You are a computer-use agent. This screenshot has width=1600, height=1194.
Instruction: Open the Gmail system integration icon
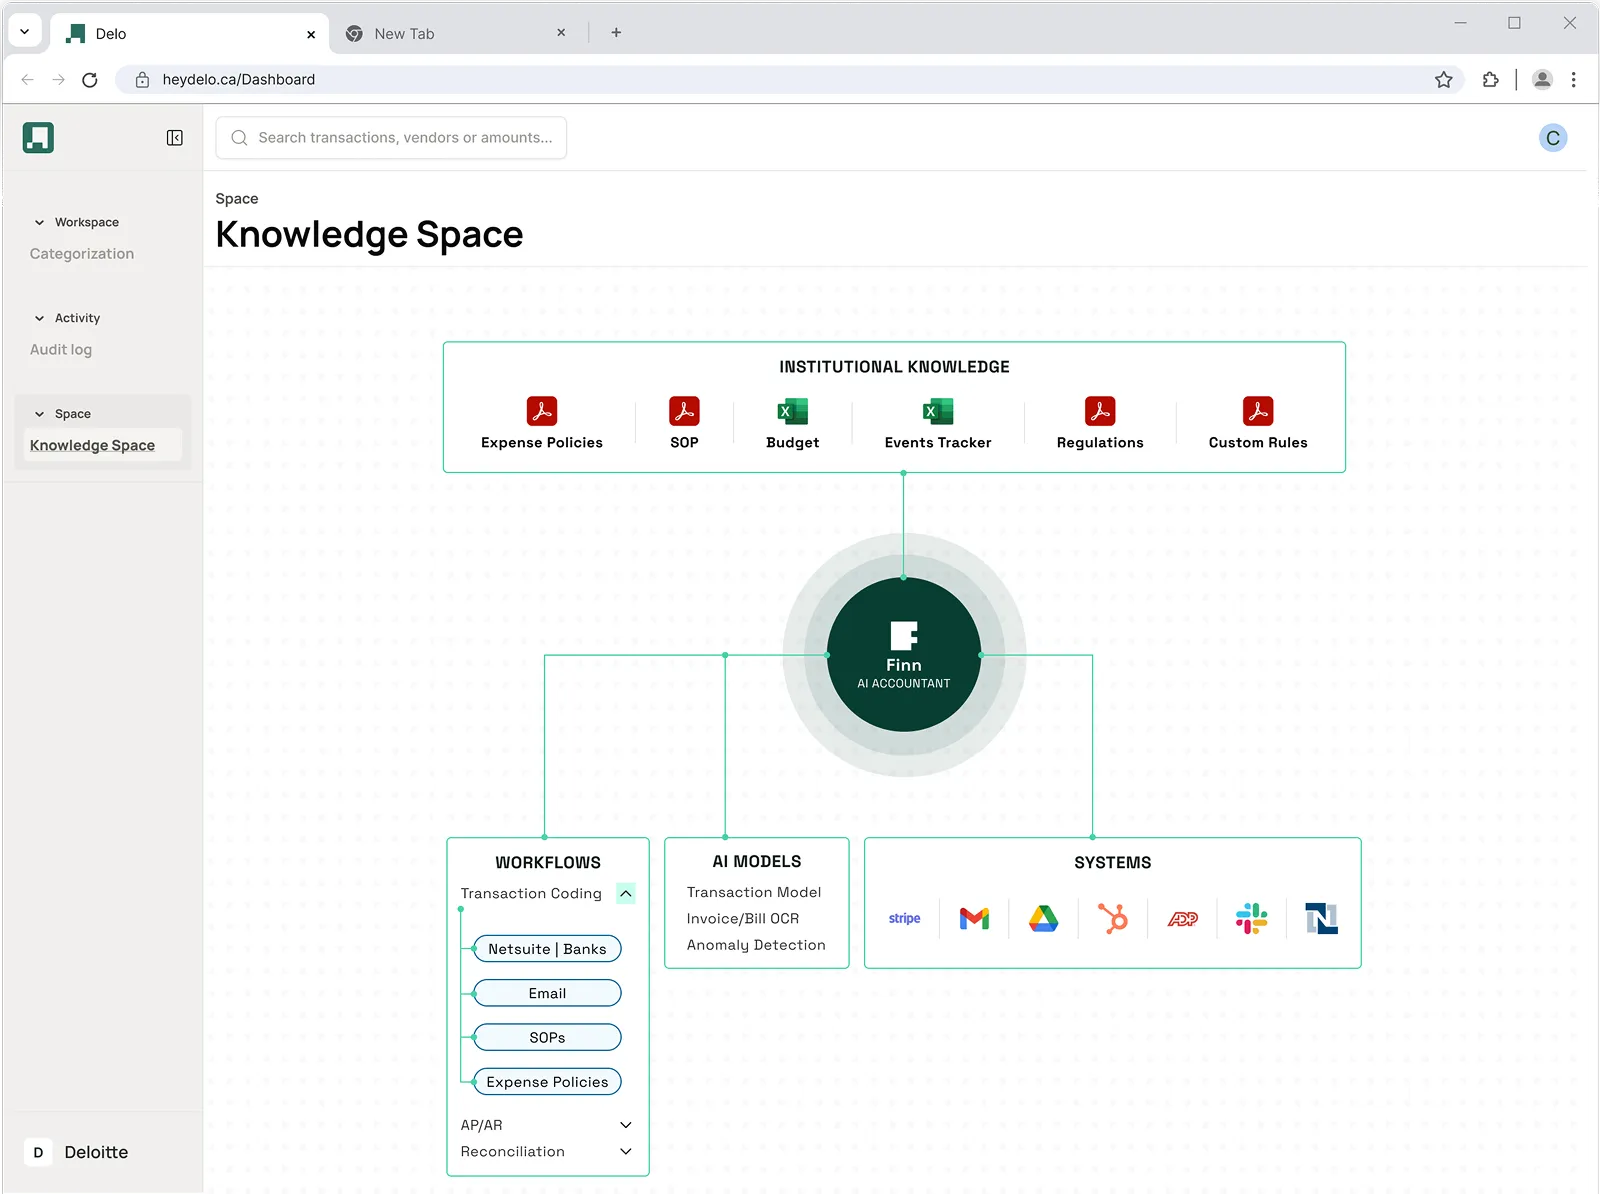tap(974, 918)
